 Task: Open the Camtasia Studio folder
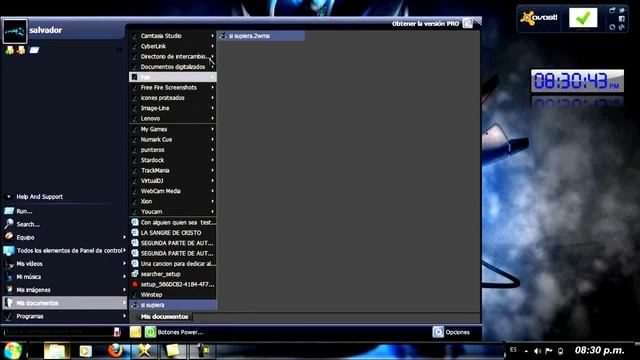click(173, 36)
